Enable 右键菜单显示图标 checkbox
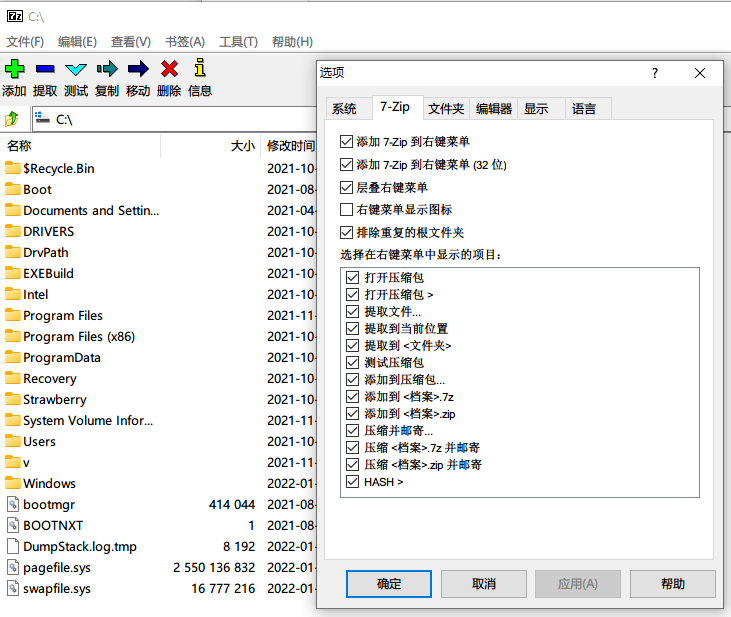 (x=346, y=209)
